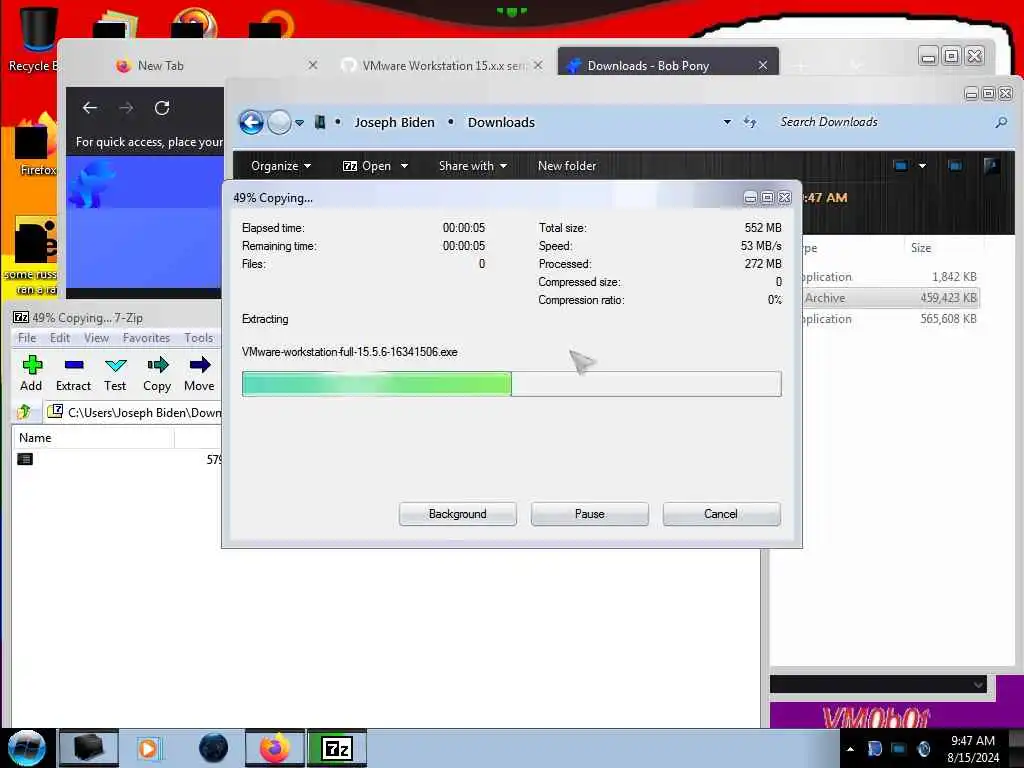Reload the page in Firefox
1024x768 pixels.
[x=162, y=108]
